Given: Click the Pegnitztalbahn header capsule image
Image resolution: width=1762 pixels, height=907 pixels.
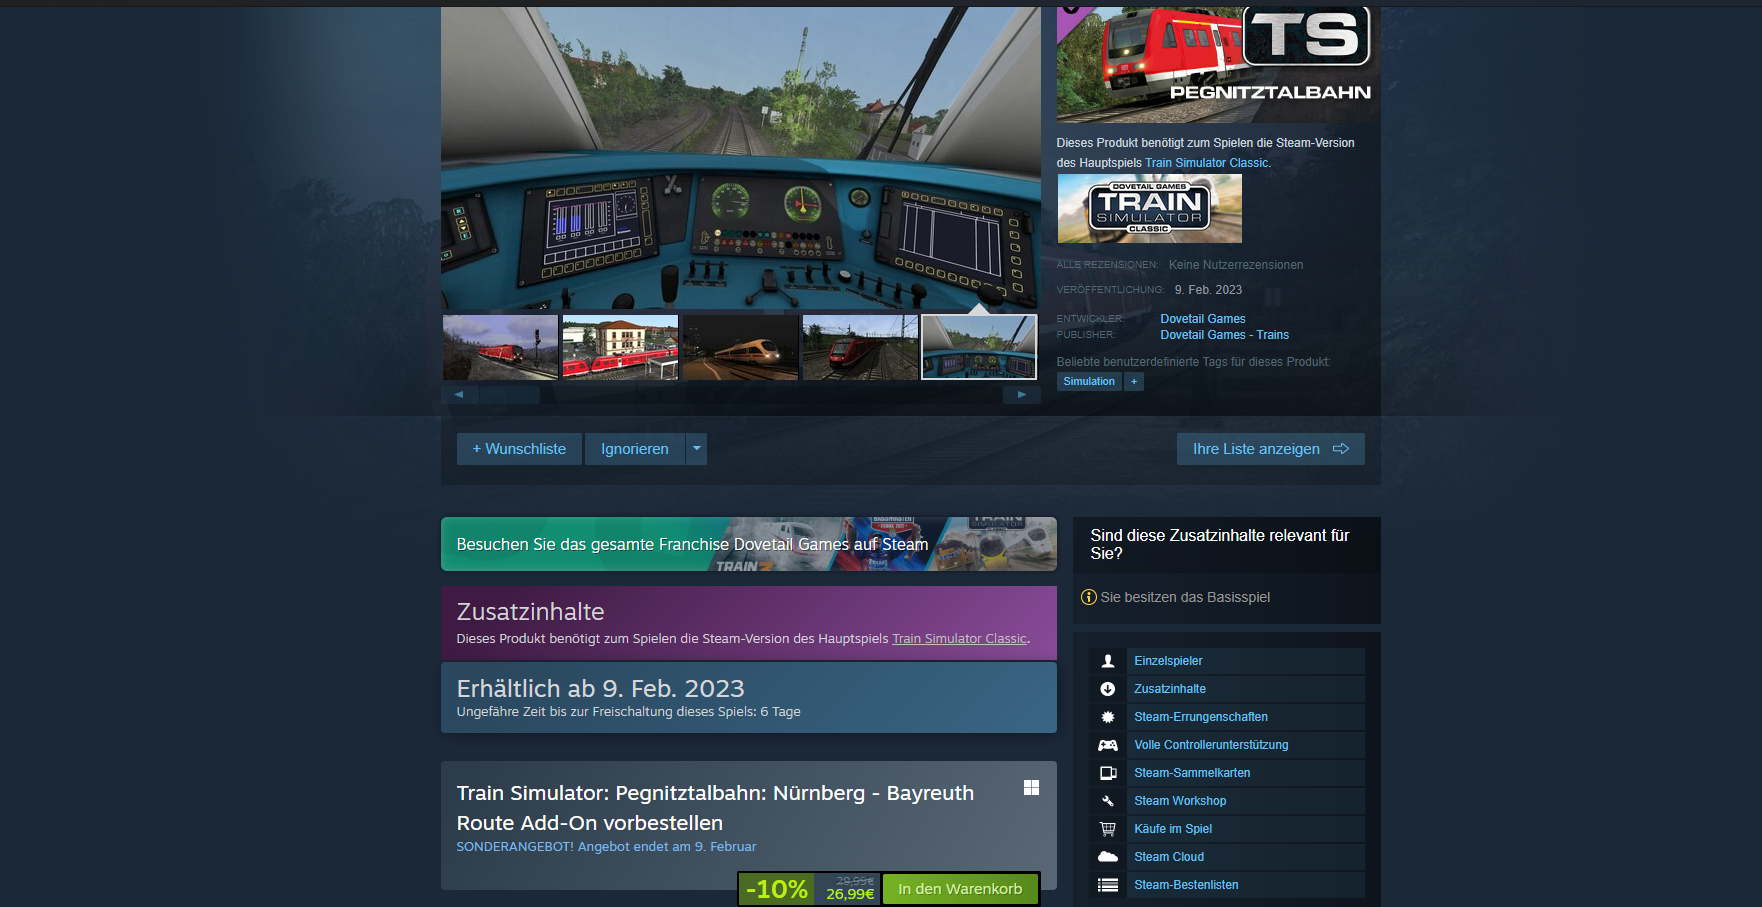Looking at the screenshot, I should click(1218, 65).
